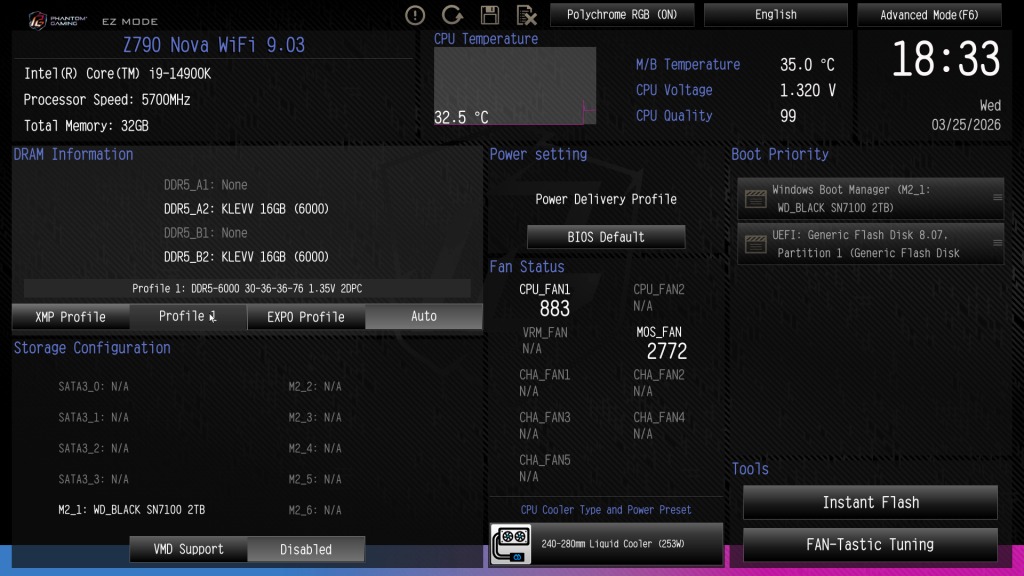This screenshot has width=1024, height=576.
Task: Click SATA3_0: N/A entry
Action: (x=93, y=387)
